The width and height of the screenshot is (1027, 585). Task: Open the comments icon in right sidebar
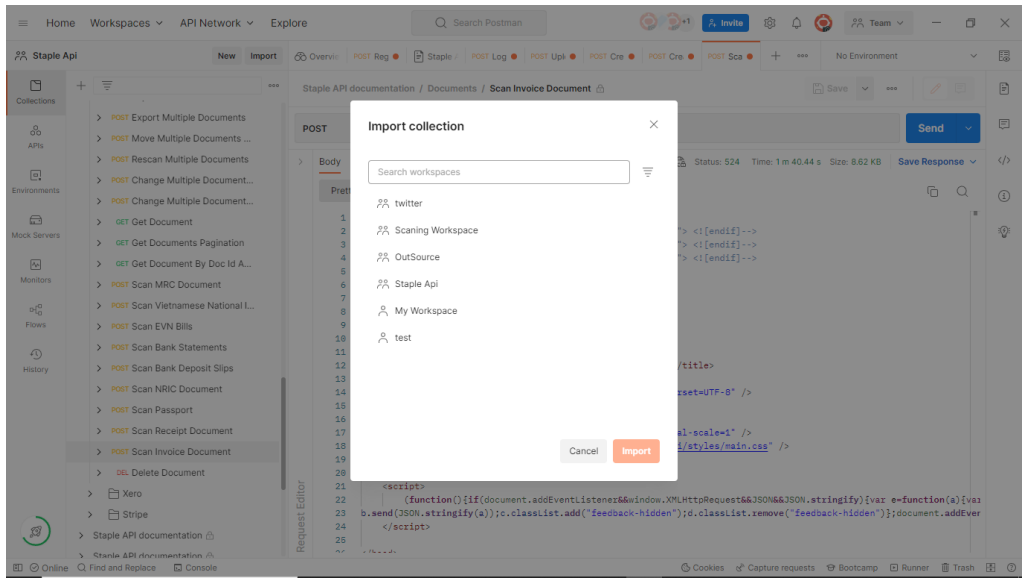pos(1004,124)
